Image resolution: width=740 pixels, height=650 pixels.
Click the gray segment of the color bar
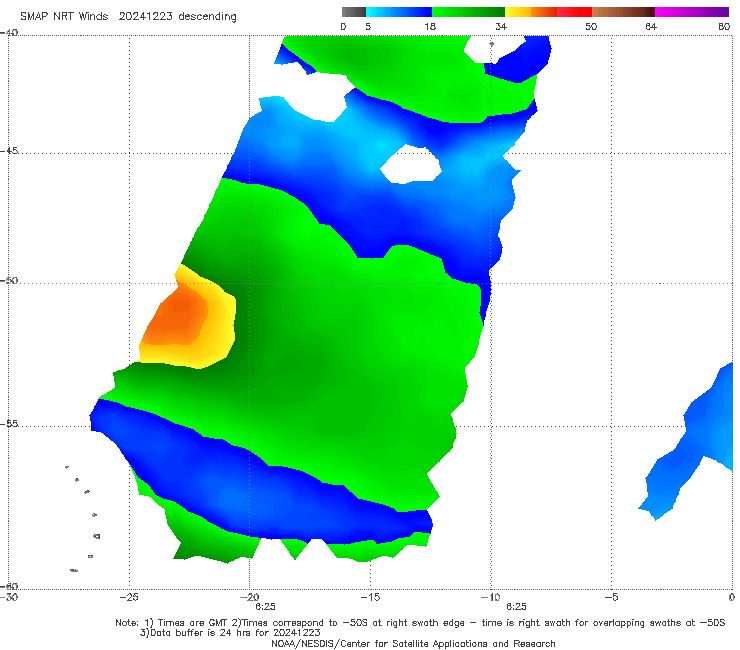click(354, 12)
